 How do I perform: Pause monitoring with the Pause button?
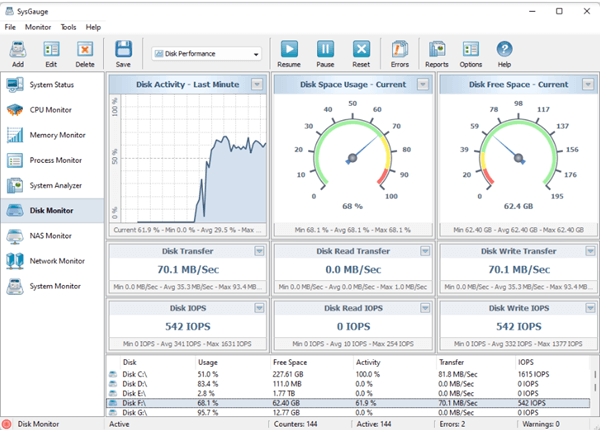click(x=325, y=50)
